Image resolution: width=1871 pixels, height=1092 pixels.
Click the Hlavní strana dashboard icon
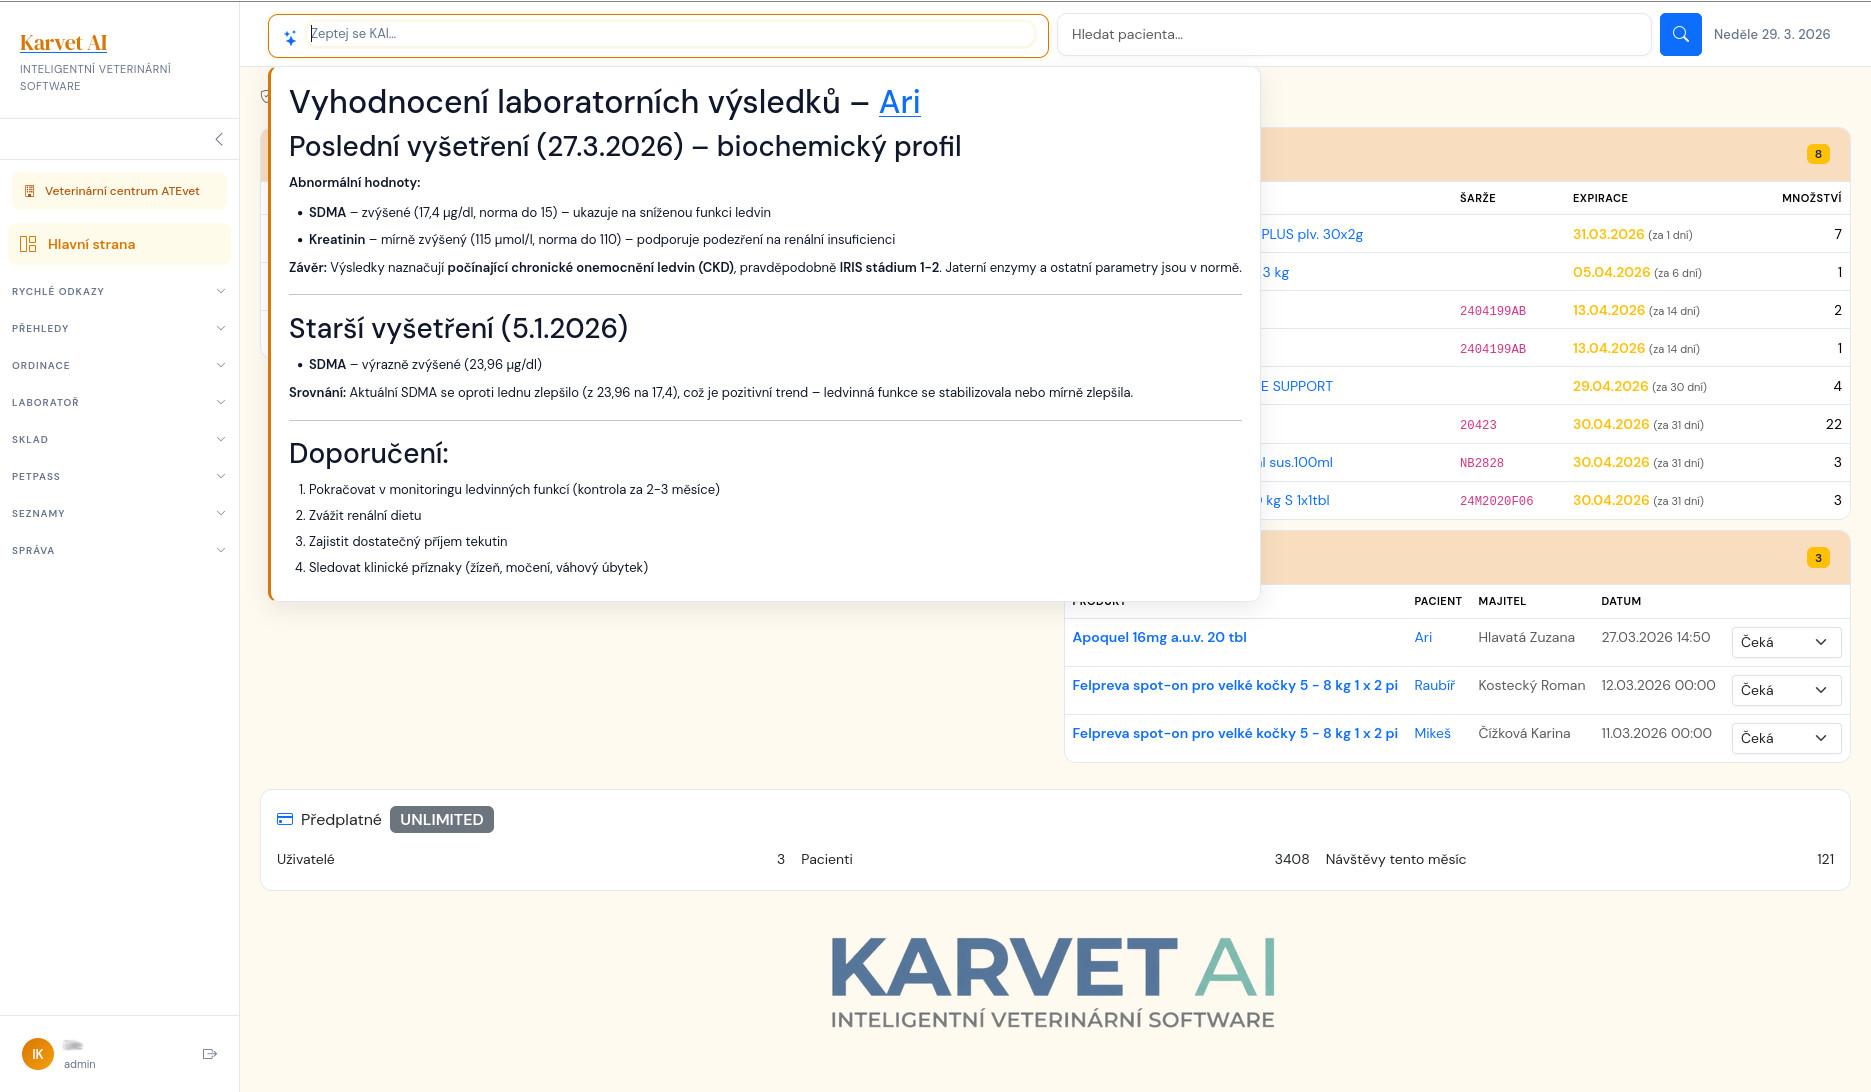(x=28, y=244)
